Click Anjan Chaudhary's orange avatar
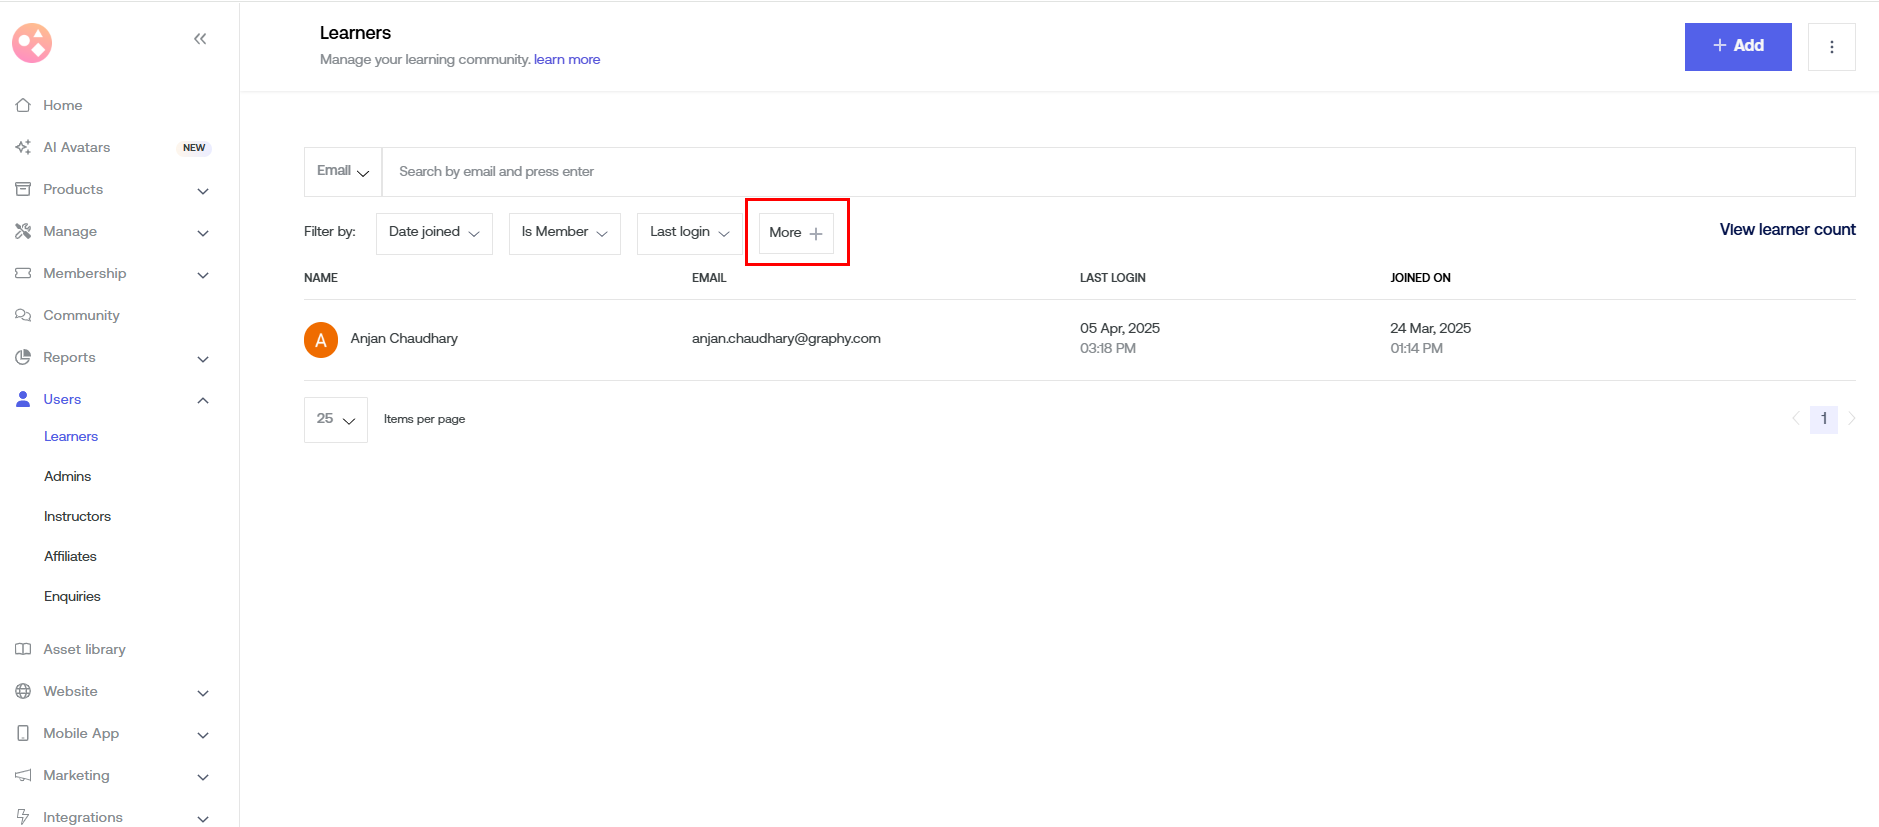The width and height of the screenshot is (1879, 827). tap(321, 340)
